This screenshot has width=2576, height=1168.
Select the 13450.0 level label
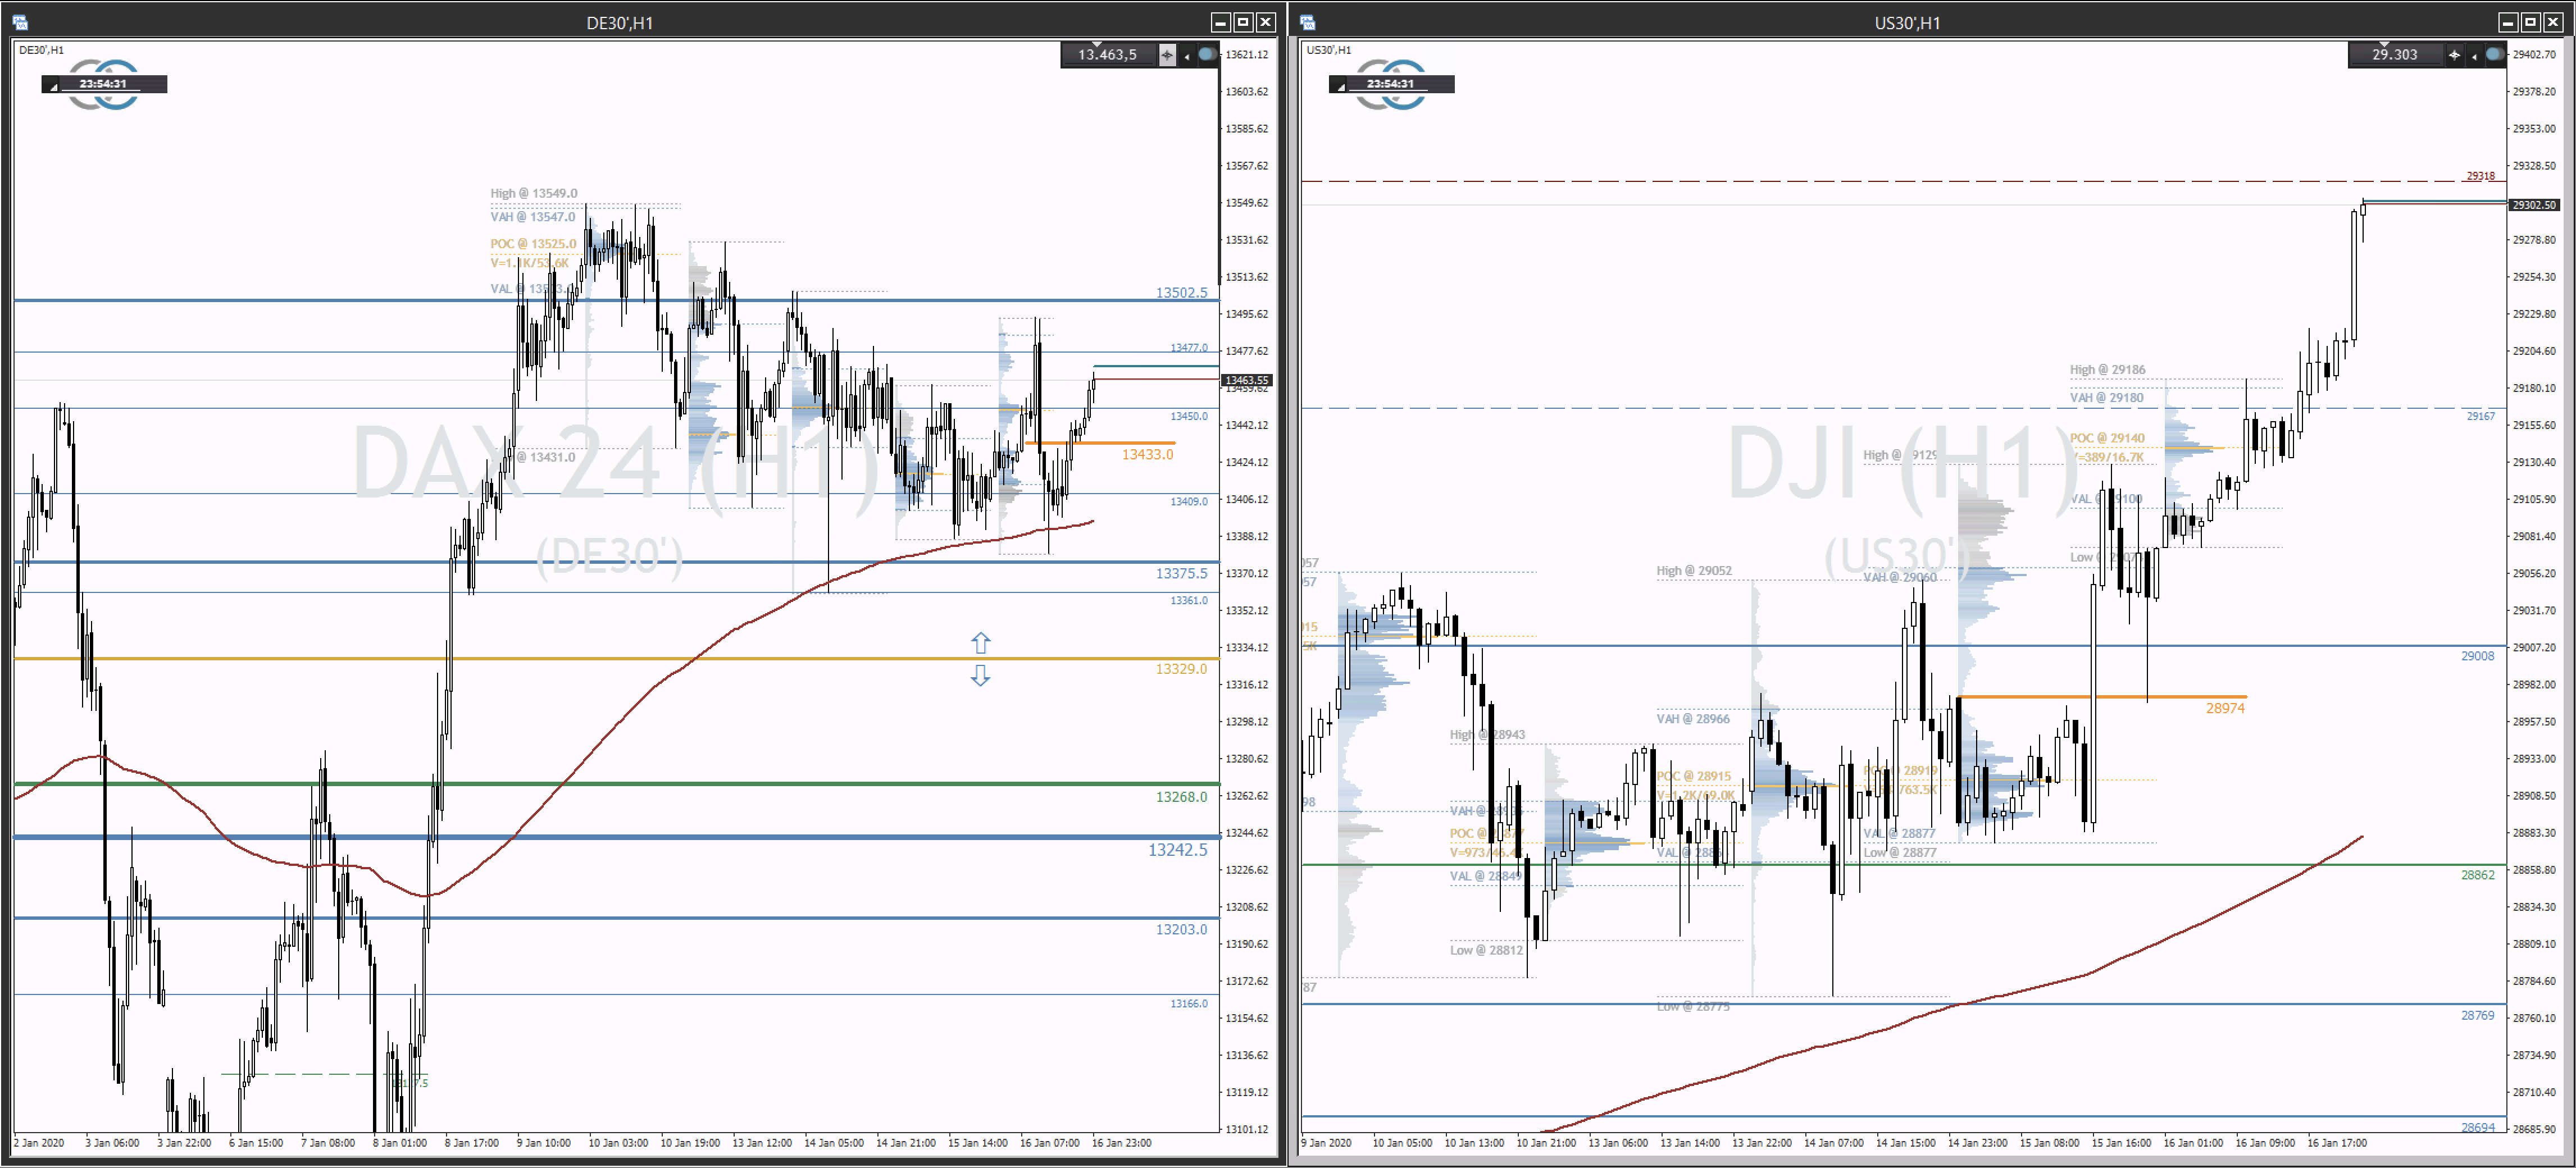coord(1189,416)
